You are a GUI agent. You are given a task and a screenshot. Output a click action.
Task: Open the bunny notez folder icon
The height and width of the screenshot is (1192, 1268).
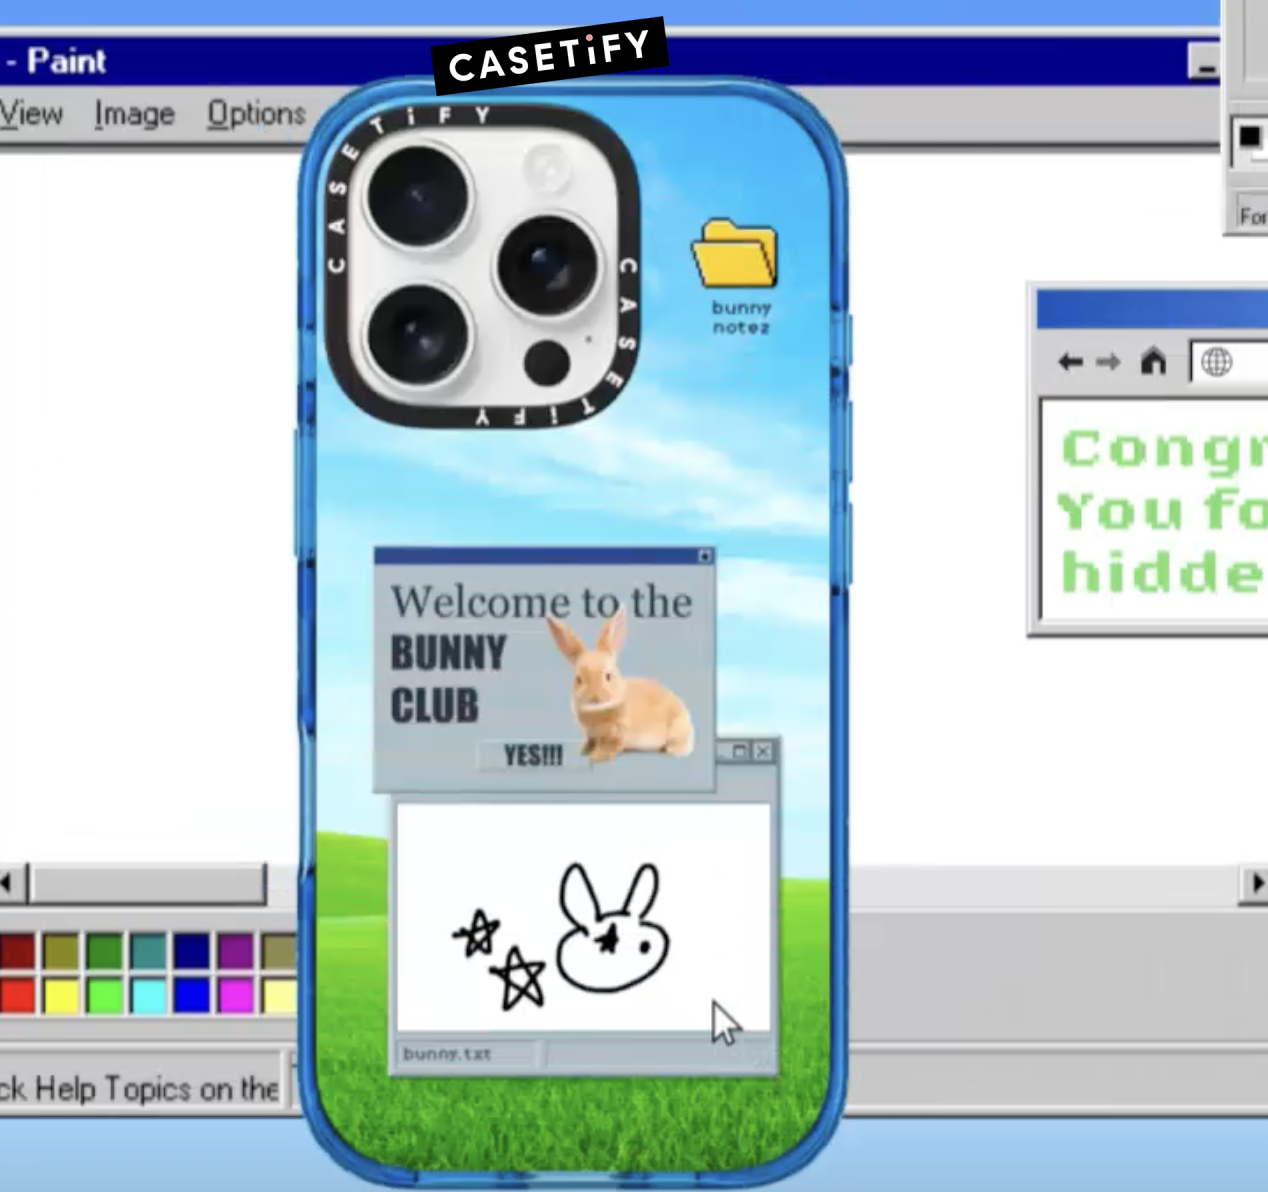[735, 253]
